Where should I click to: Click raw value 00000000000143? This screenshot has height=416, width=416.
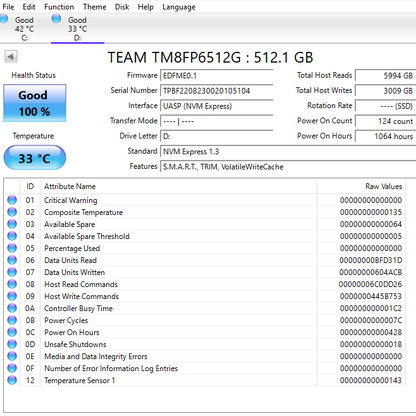[x=371, y=380]
